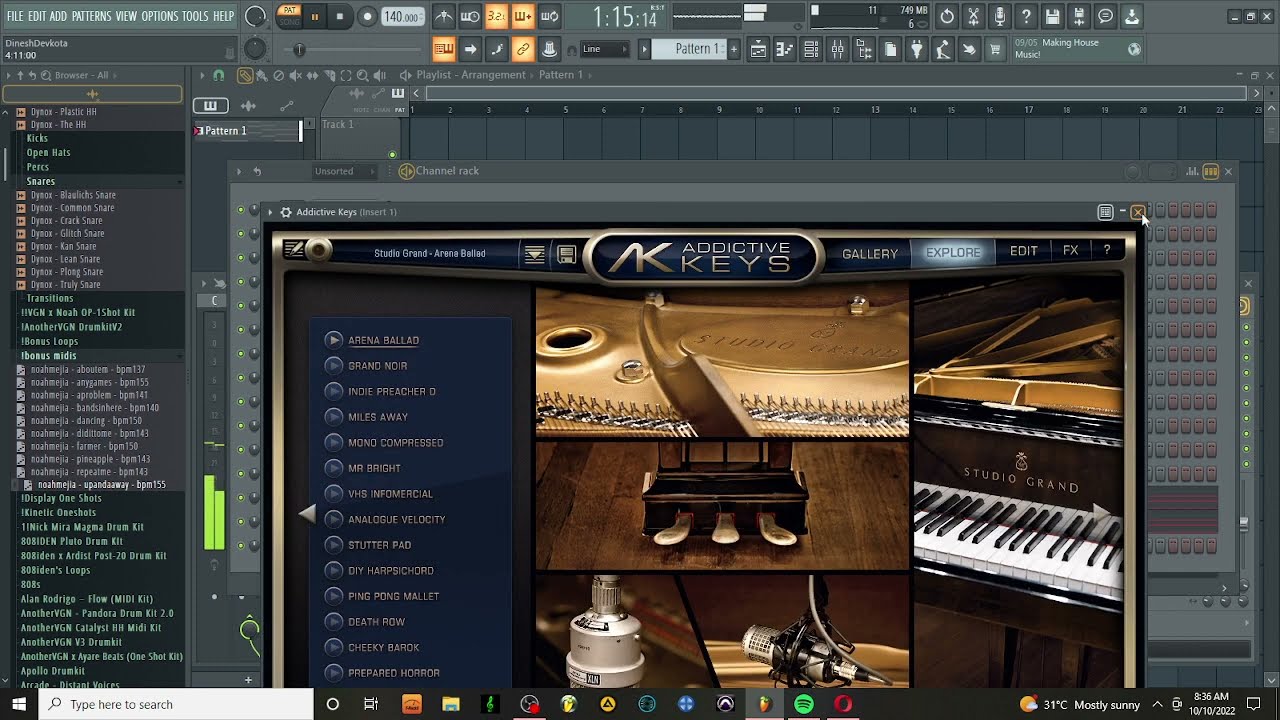1280x720 pixels.
Task: Toggle the PAT/SONG mode switch
Action: click(288, 16)
